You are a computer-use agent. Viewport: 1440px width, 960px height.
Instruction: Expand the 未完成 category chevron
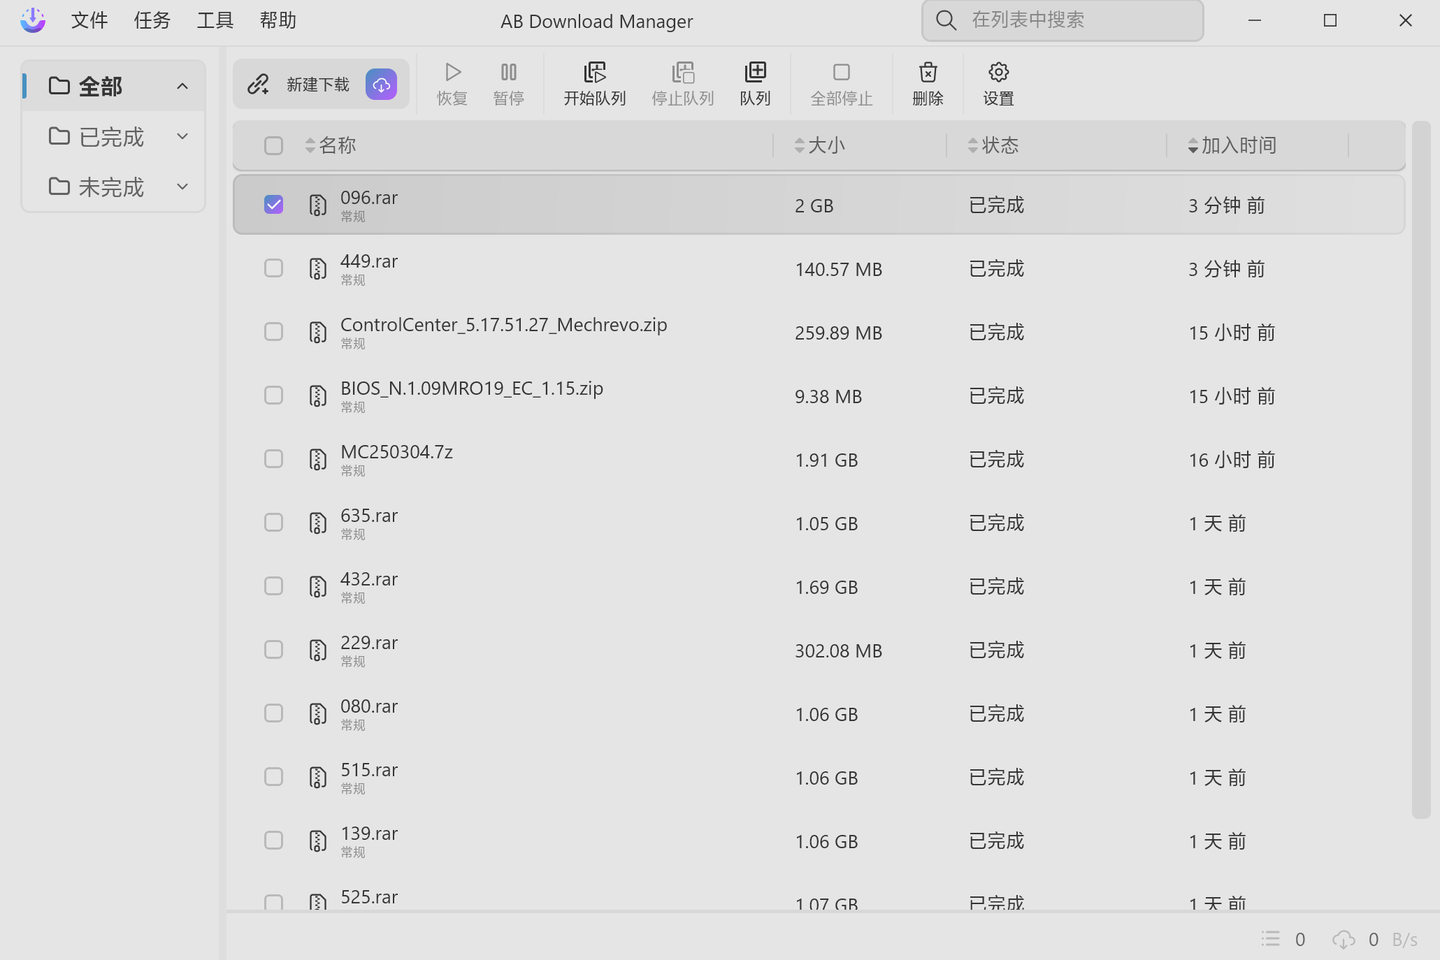tap(182, 186)
